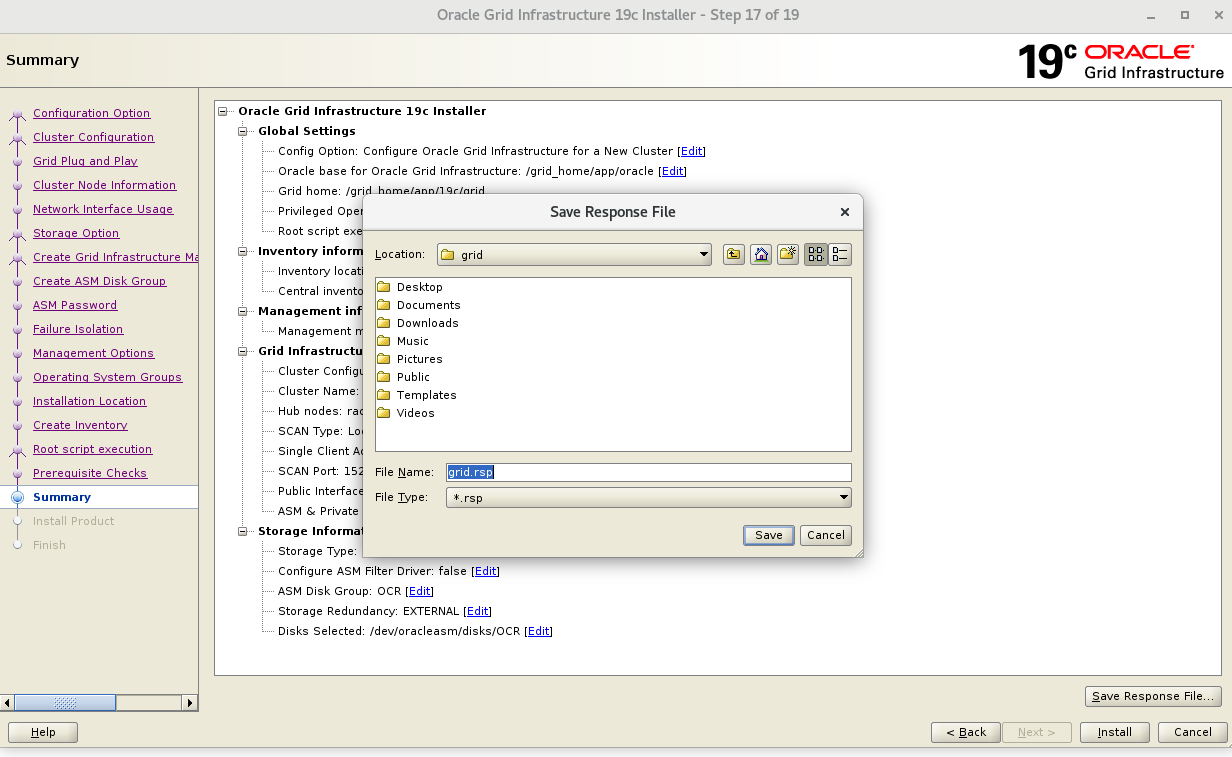Collapse the Inventory information tree node

[x=243, y=251]
